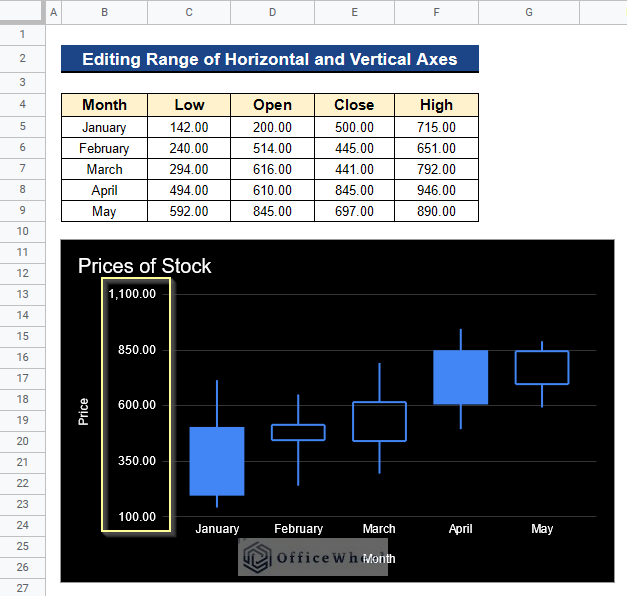
Task: Click the cell with value 890.00
Action: pyautogui.click(x=436, y=211)
